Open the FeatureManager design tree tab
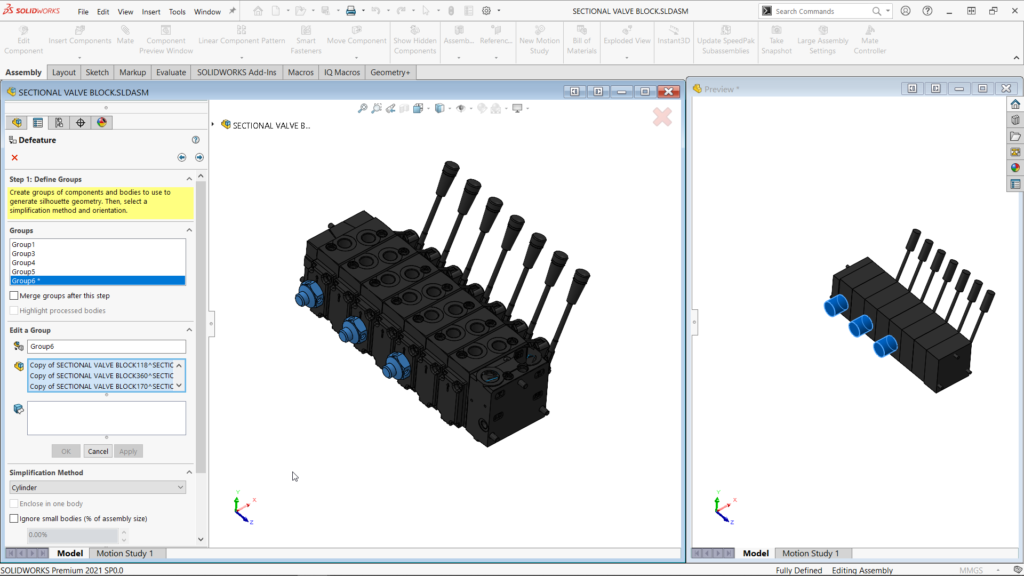Image resolution: width=1024 pixels, height=576 pixels. pos(17,123)
